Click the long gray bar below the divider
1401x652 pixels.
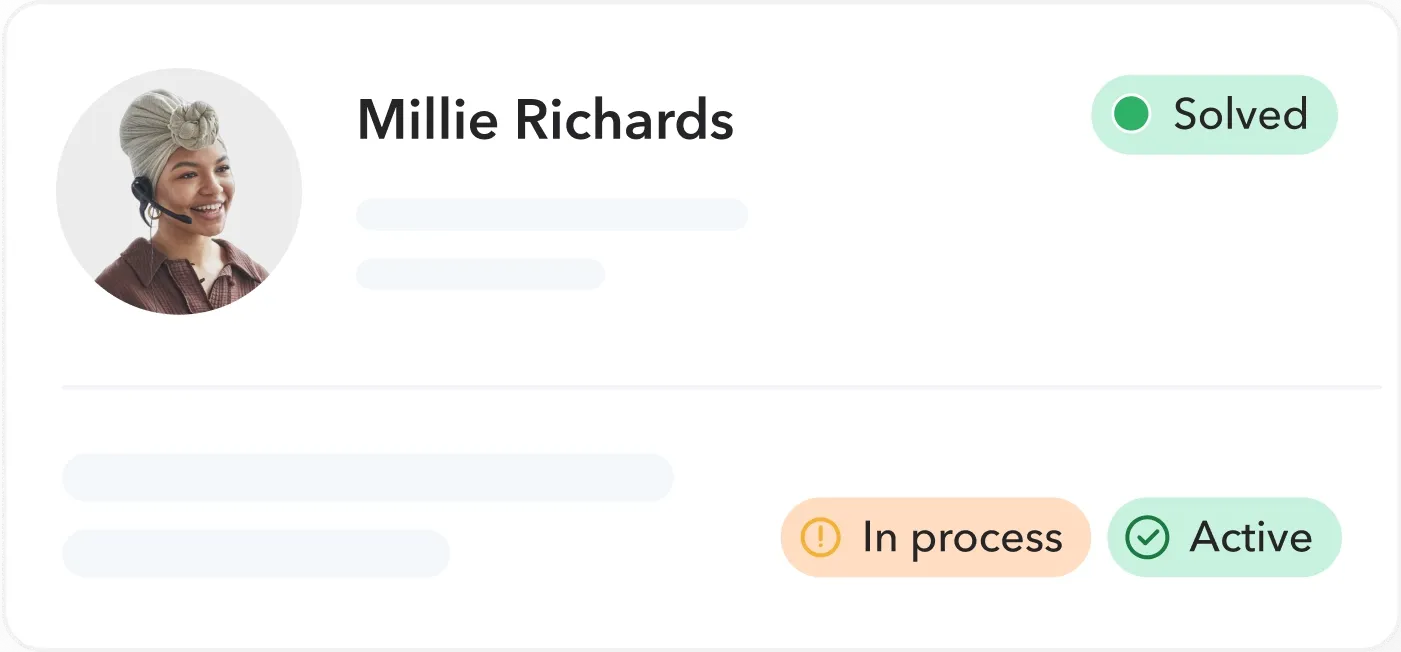click(x=368, y=478)
